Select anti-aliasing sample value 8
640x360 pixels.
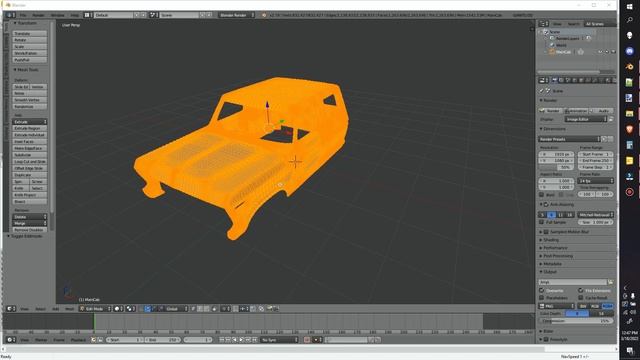click(x=551, y=215)
